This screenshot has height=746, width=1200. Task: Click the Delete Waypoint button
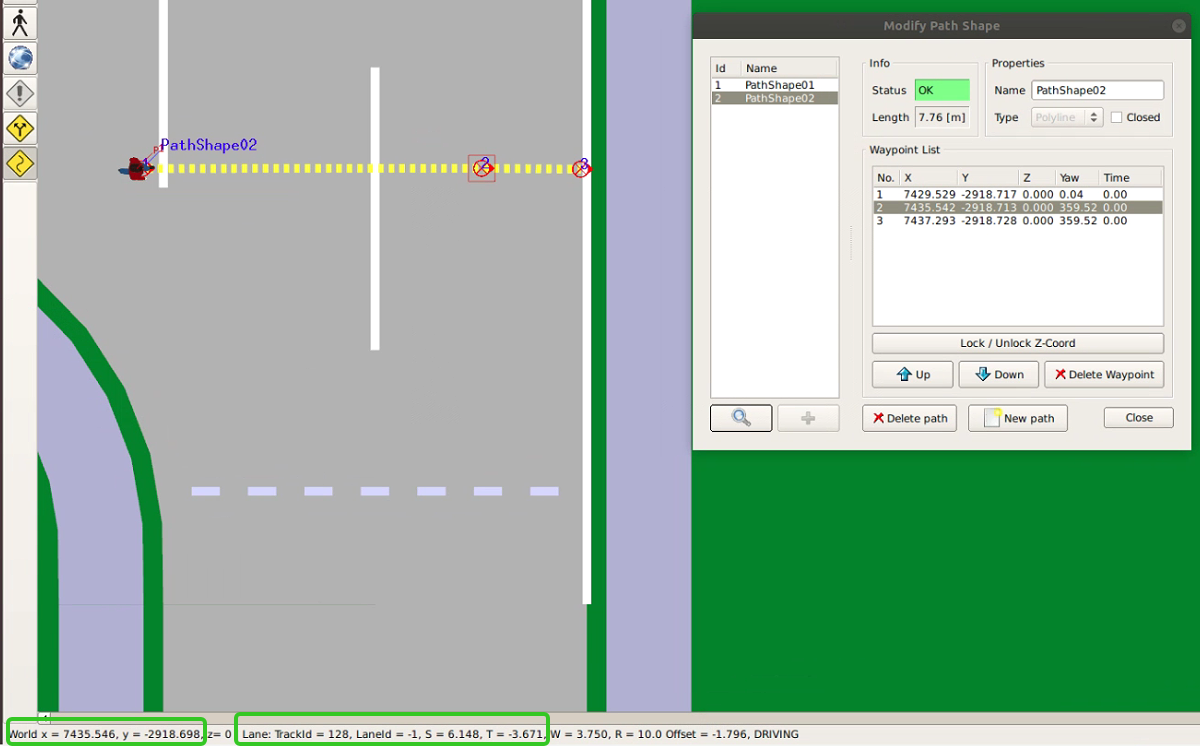(1104, 374)
